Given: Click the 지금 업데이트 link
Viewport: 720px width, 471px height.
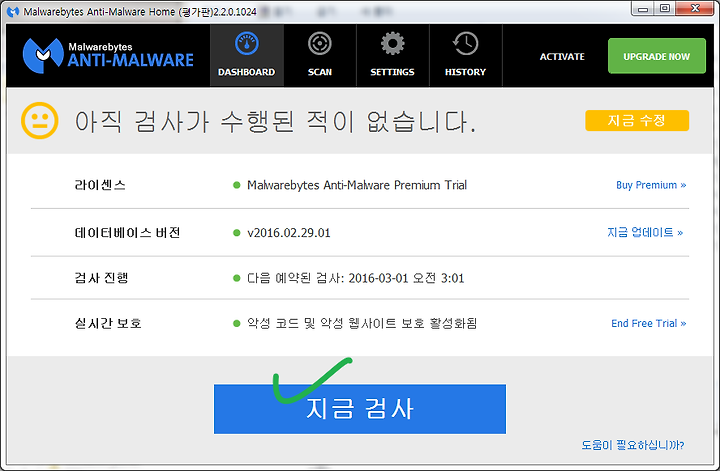Looking at the screenshot, I should (645, 232).
